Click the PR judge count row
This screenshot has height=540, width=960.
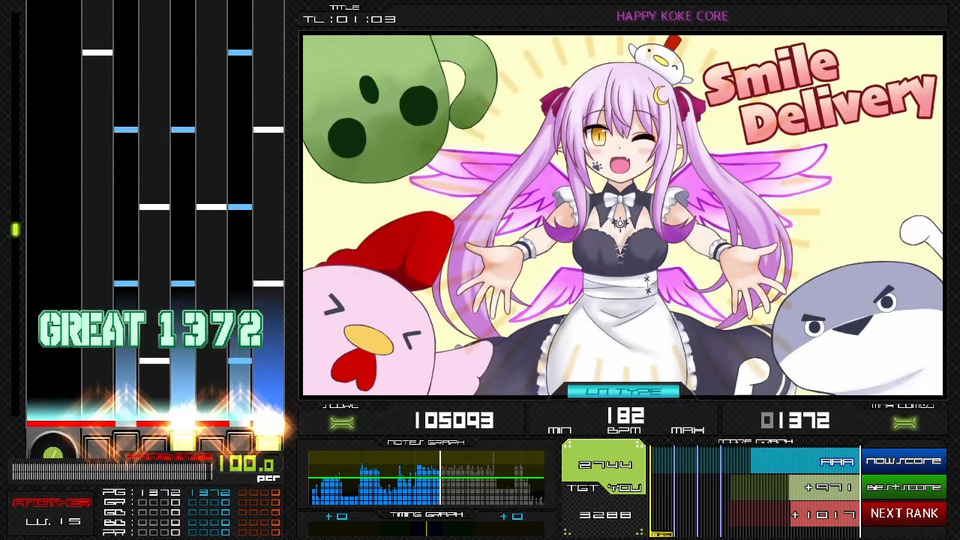(191, 533)
